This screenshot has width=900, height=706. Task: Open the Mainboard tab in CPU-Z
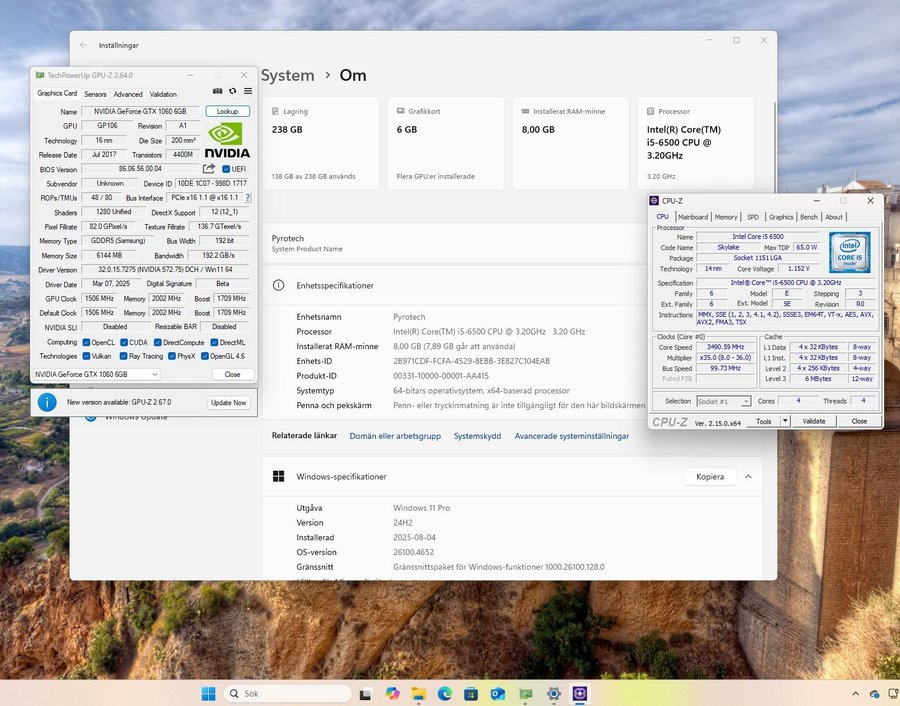pyautogui.click(x=693, y=217)
